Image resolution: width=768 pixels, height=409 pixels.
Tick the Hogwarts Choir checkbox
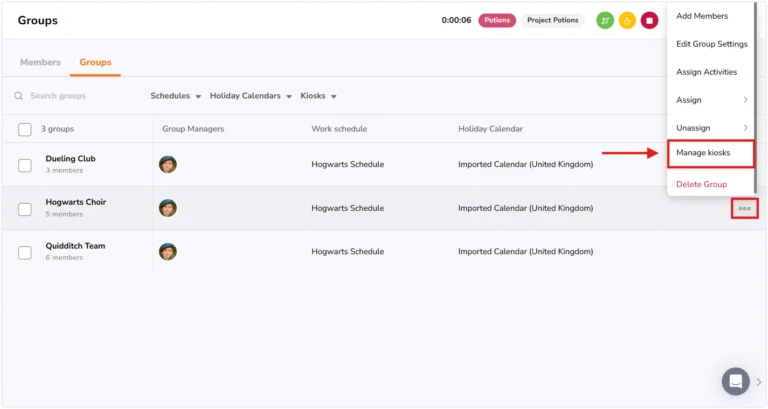click(25, 209)
